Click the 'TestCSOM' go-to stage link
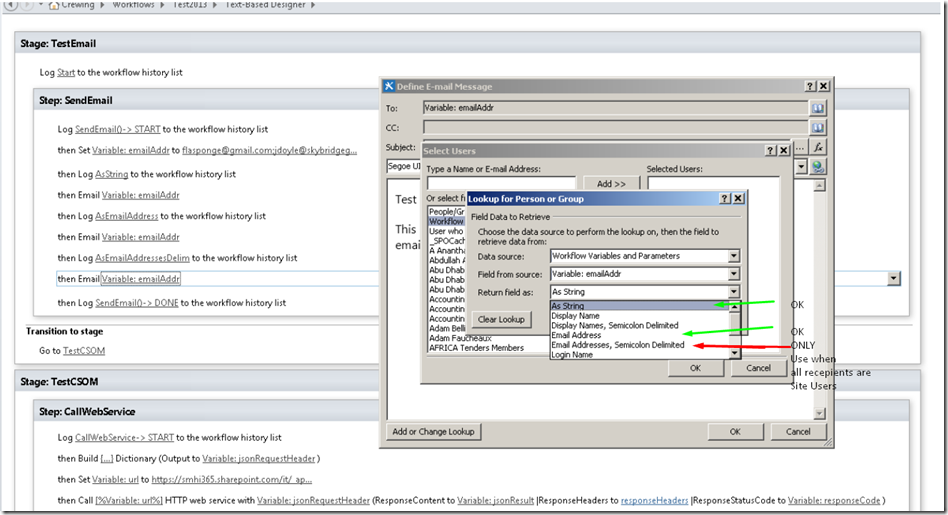 [84, 351]
